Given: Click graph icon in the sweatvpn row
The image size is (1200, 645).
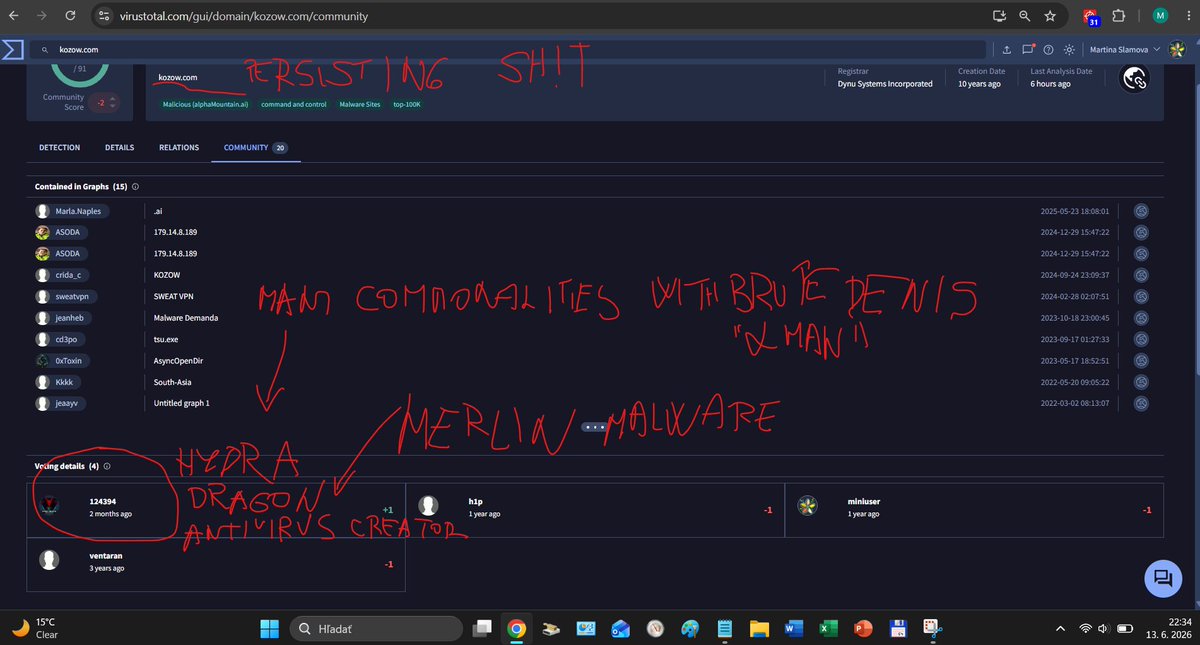Looking at the screenshot, I should click(x=1141, y=296).
